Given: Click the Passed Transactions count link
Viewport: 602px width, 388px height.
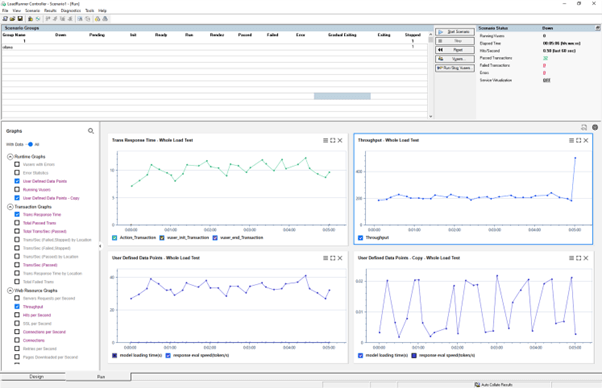Looking at the screenshot, I should 545,58.
